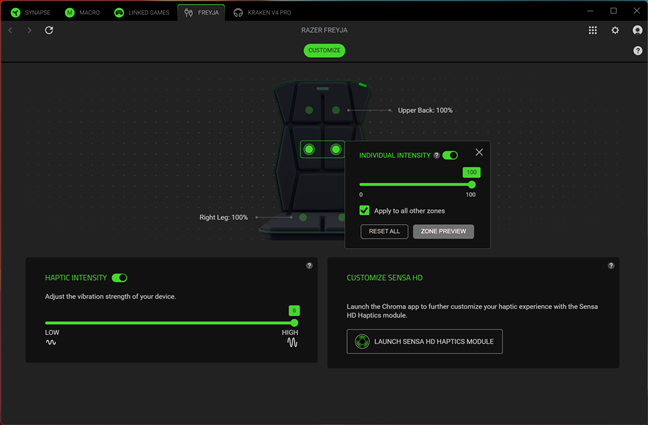Image resolution: width=648 pixels, height=425 pixels.
Task: Switch to Kraken V4 Pro tab
Action: (262, 12)
